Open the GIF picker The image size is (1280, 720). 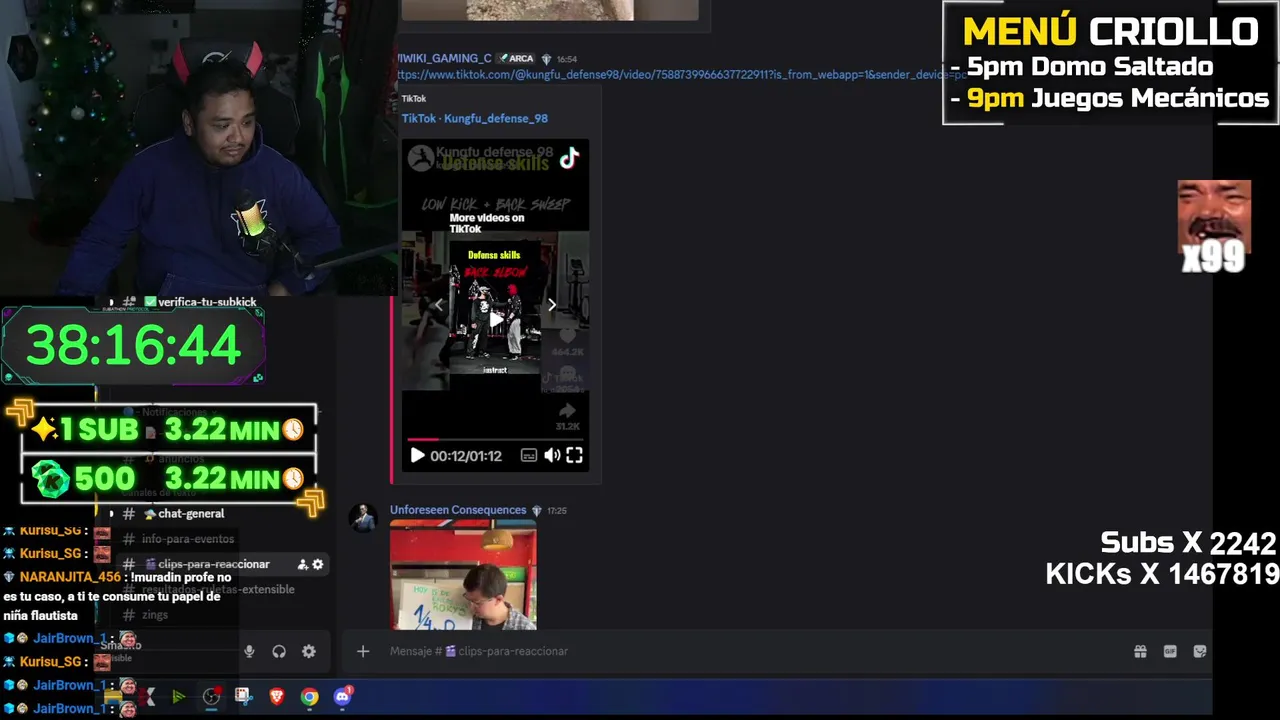[x=1170, y=651]
